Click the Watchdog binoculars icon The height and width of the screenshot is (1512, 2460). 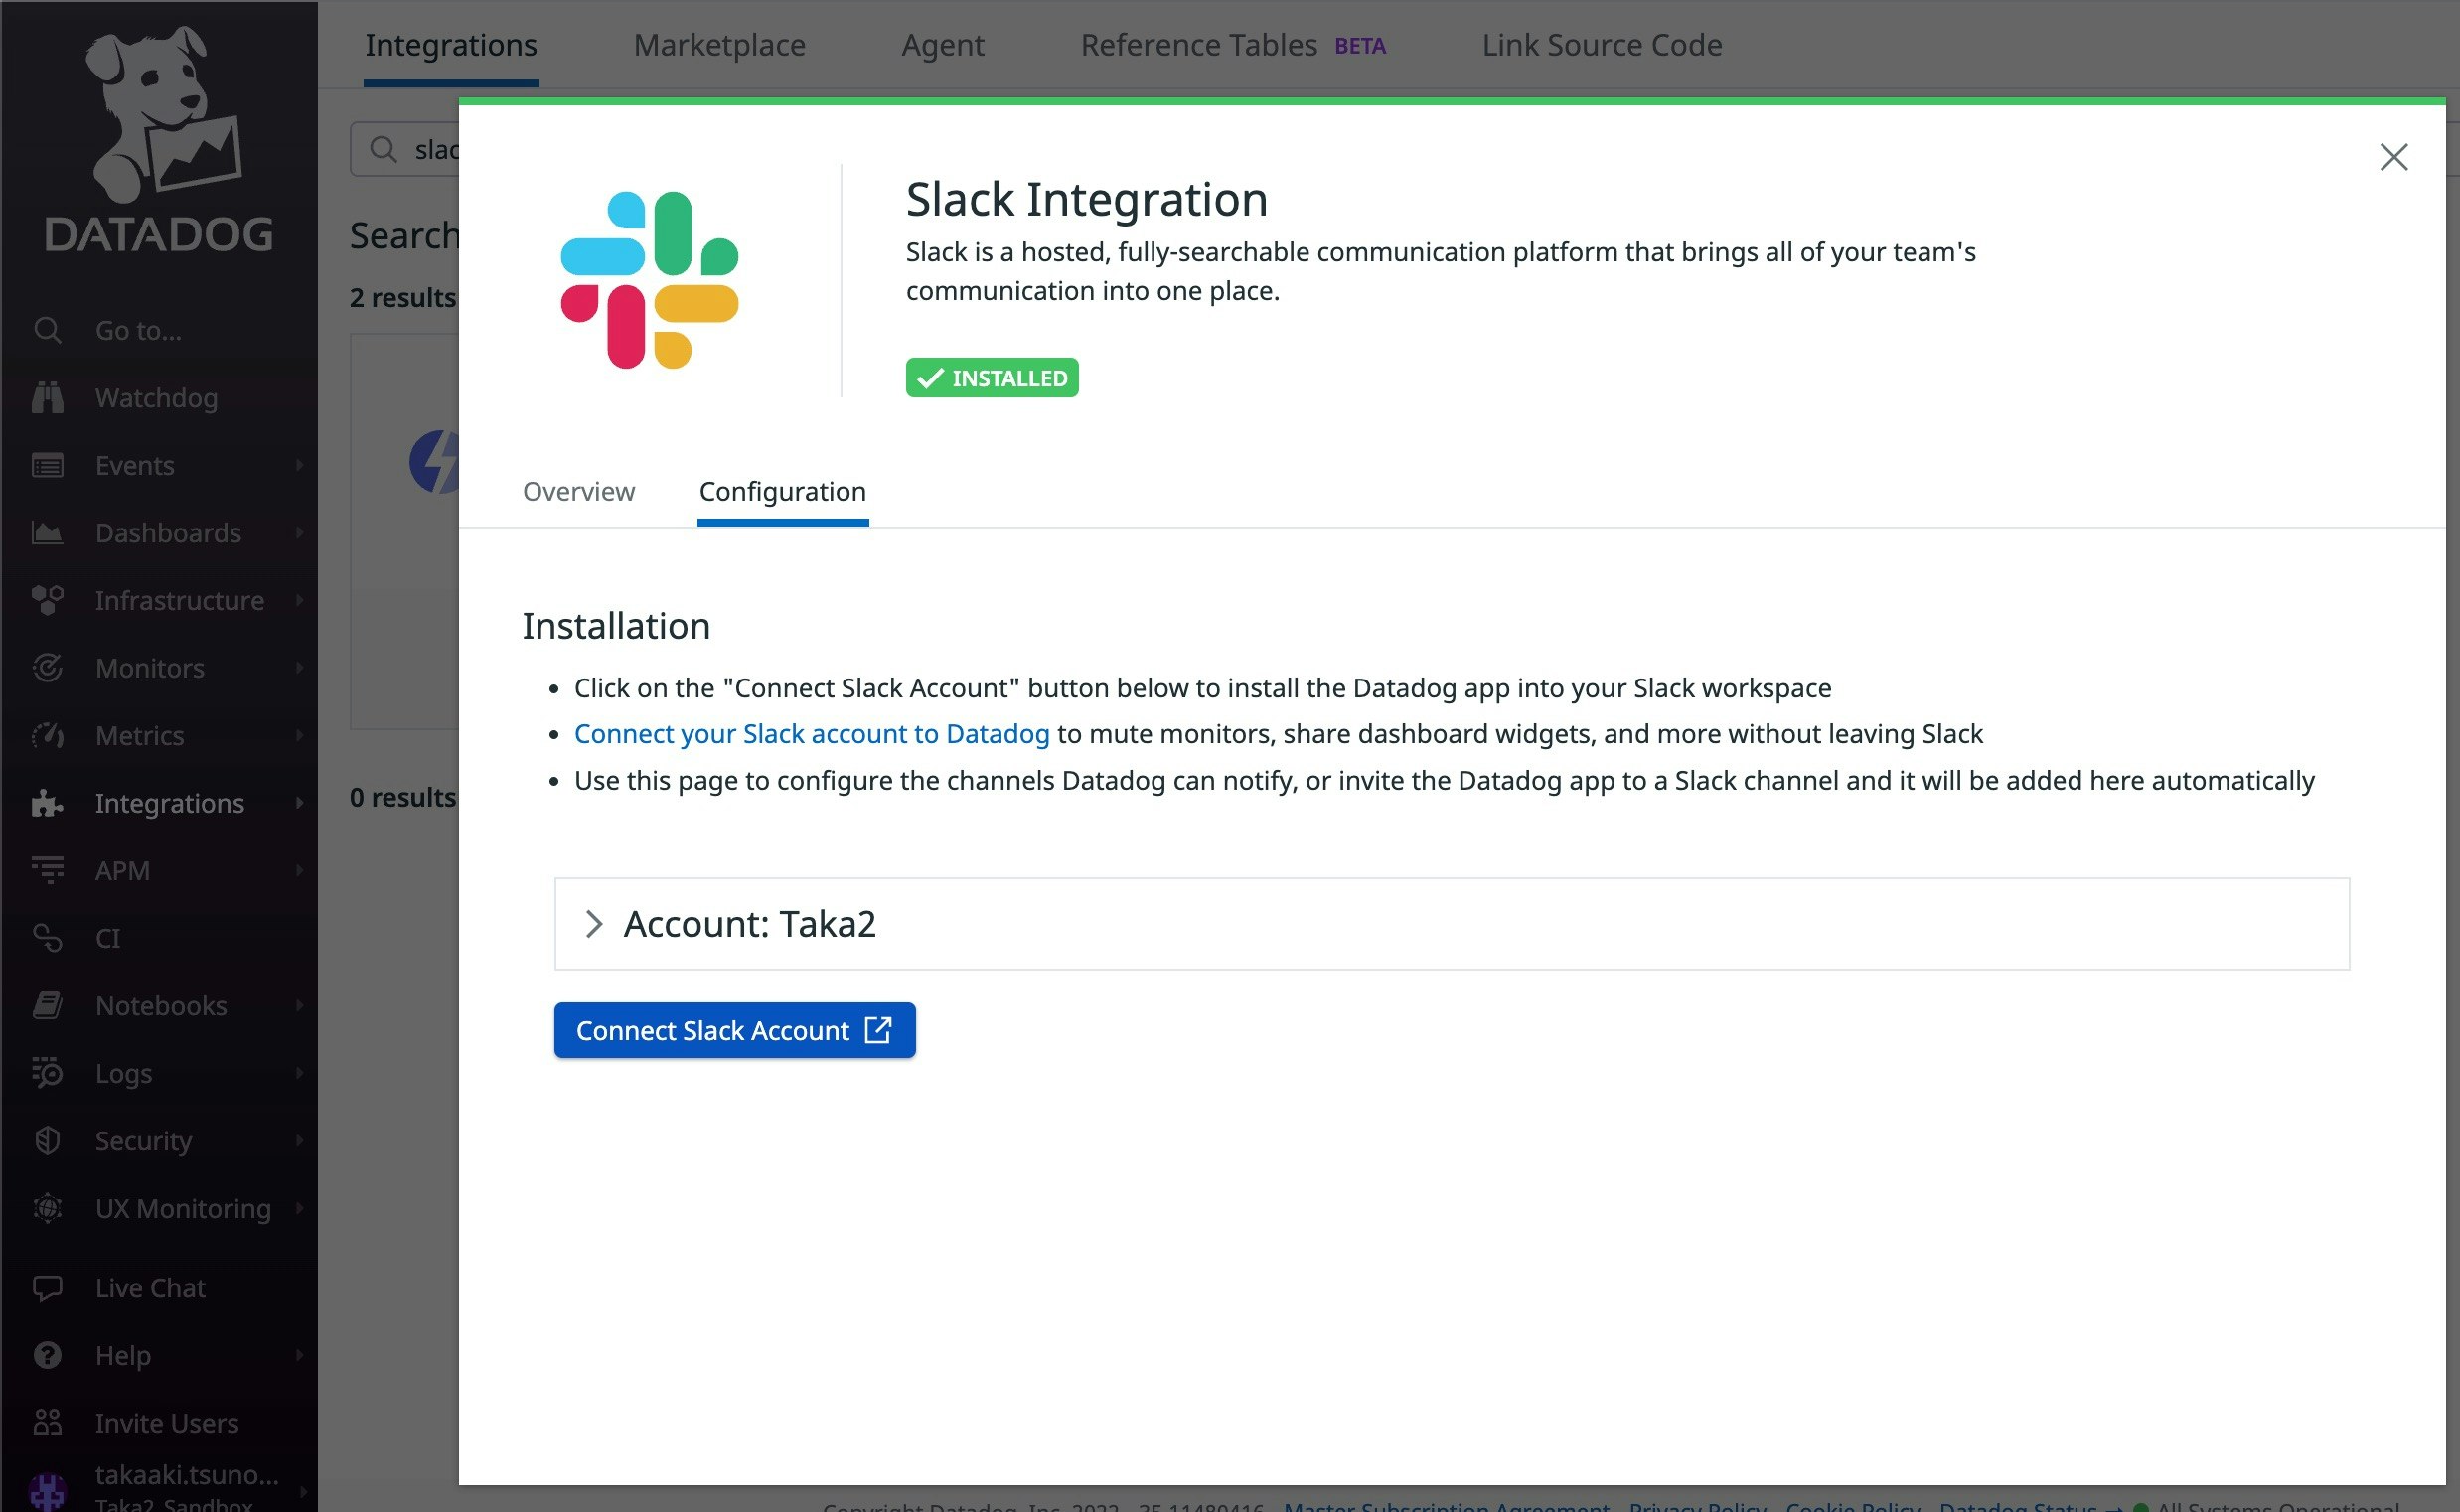[x=47, y=398]
